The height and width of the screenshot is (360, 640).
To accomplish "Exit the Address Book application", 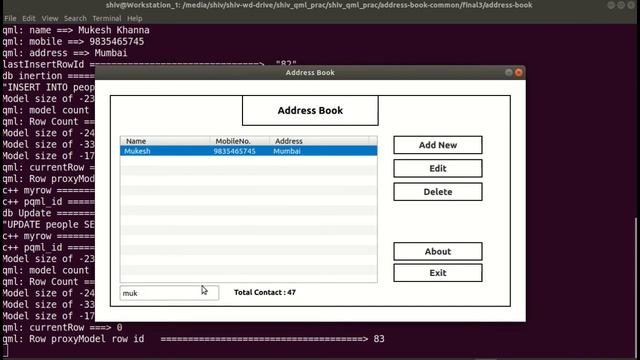I will [x=438, y=273].
